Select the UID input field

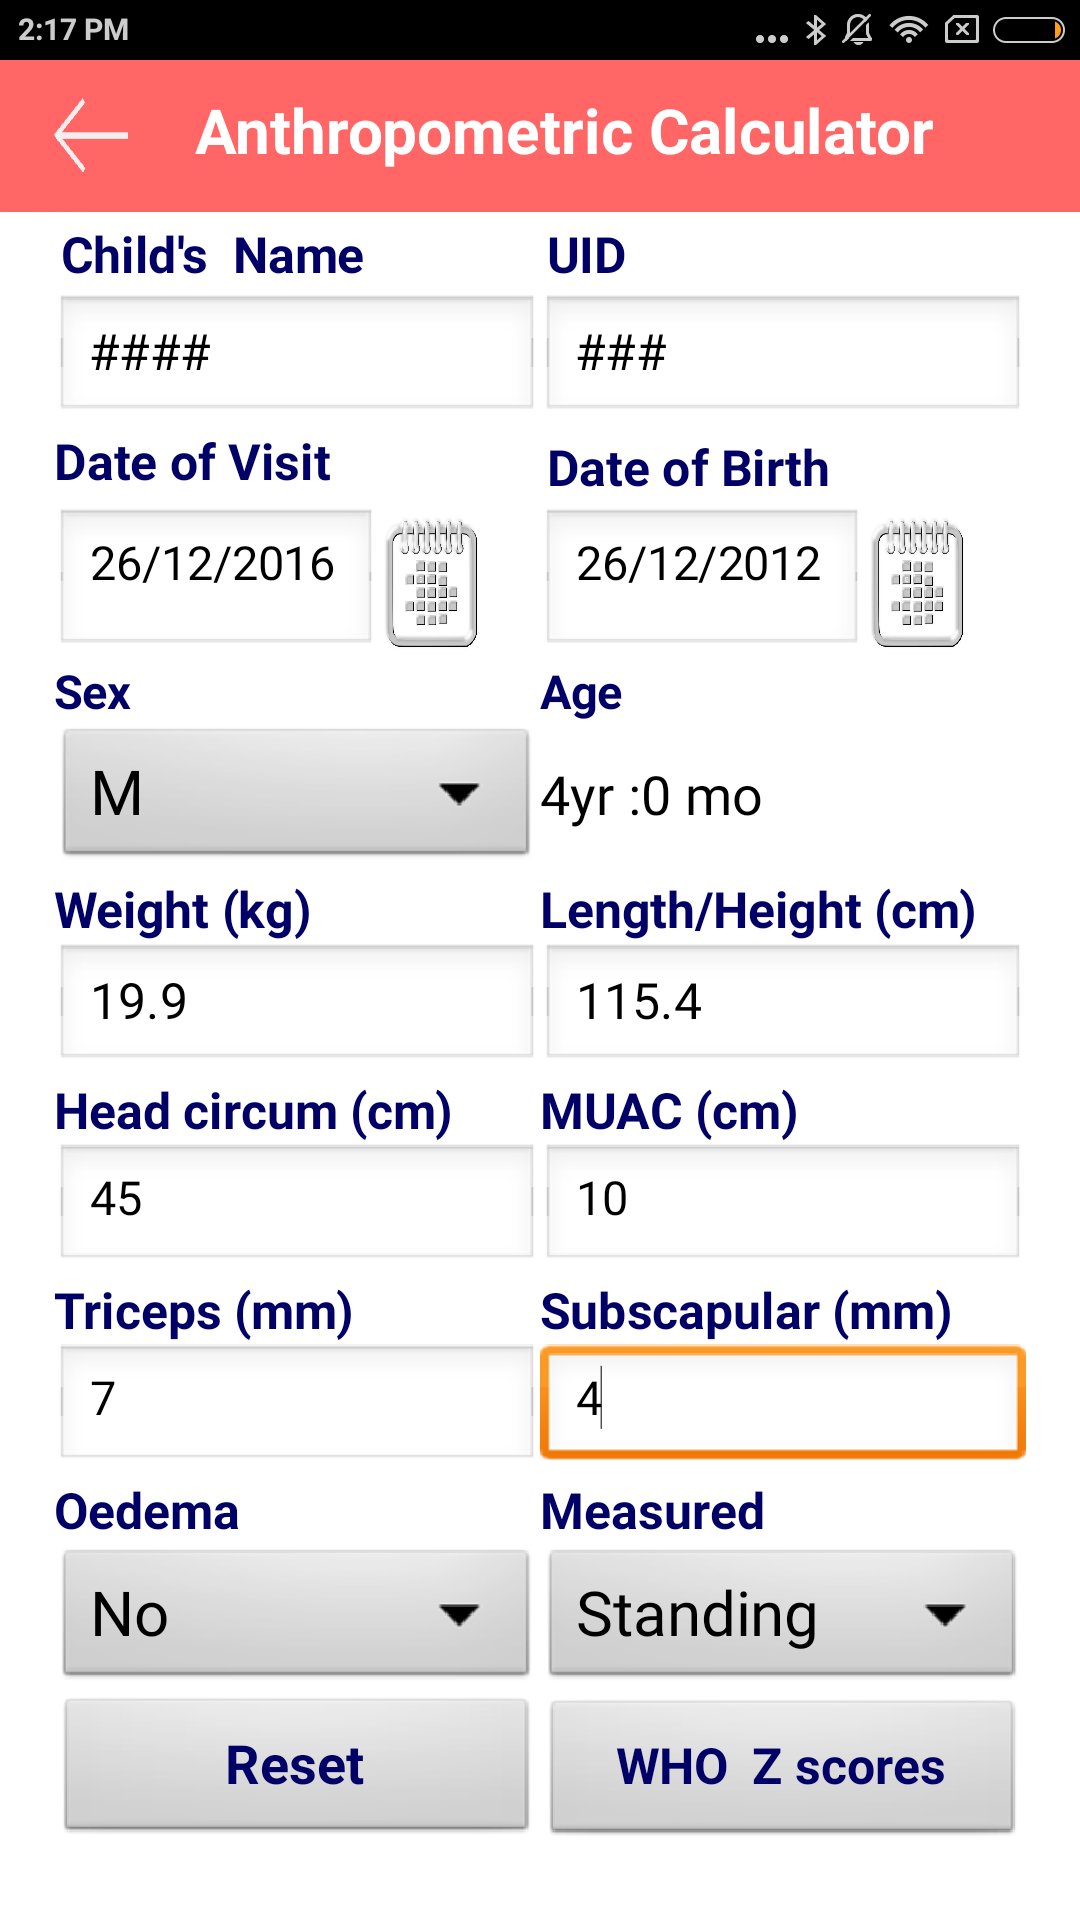coord(782,352)
